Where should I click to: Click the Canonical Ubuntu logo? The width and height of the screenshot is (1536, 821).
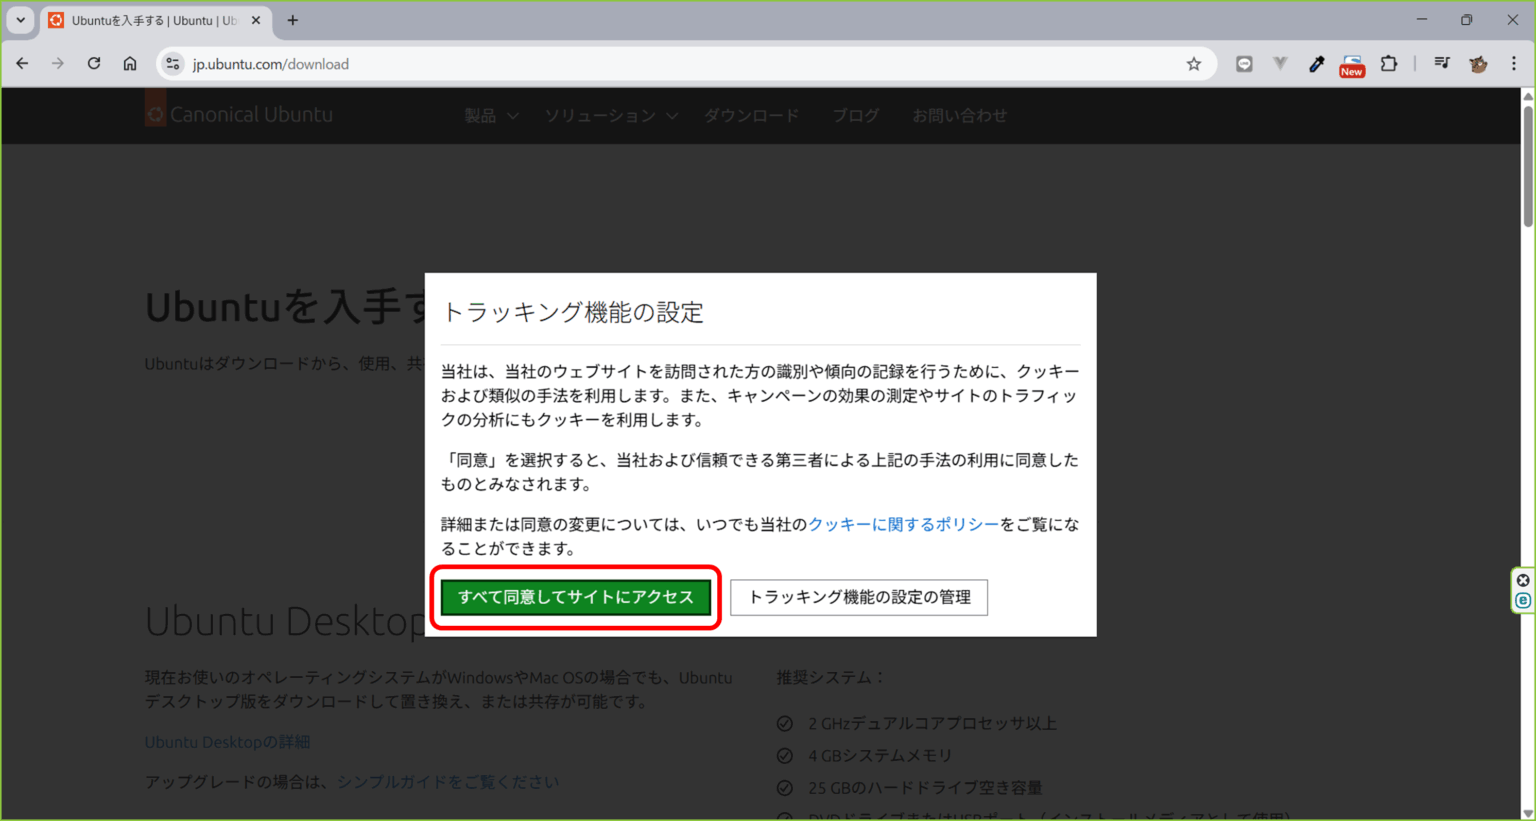(239, 114)
